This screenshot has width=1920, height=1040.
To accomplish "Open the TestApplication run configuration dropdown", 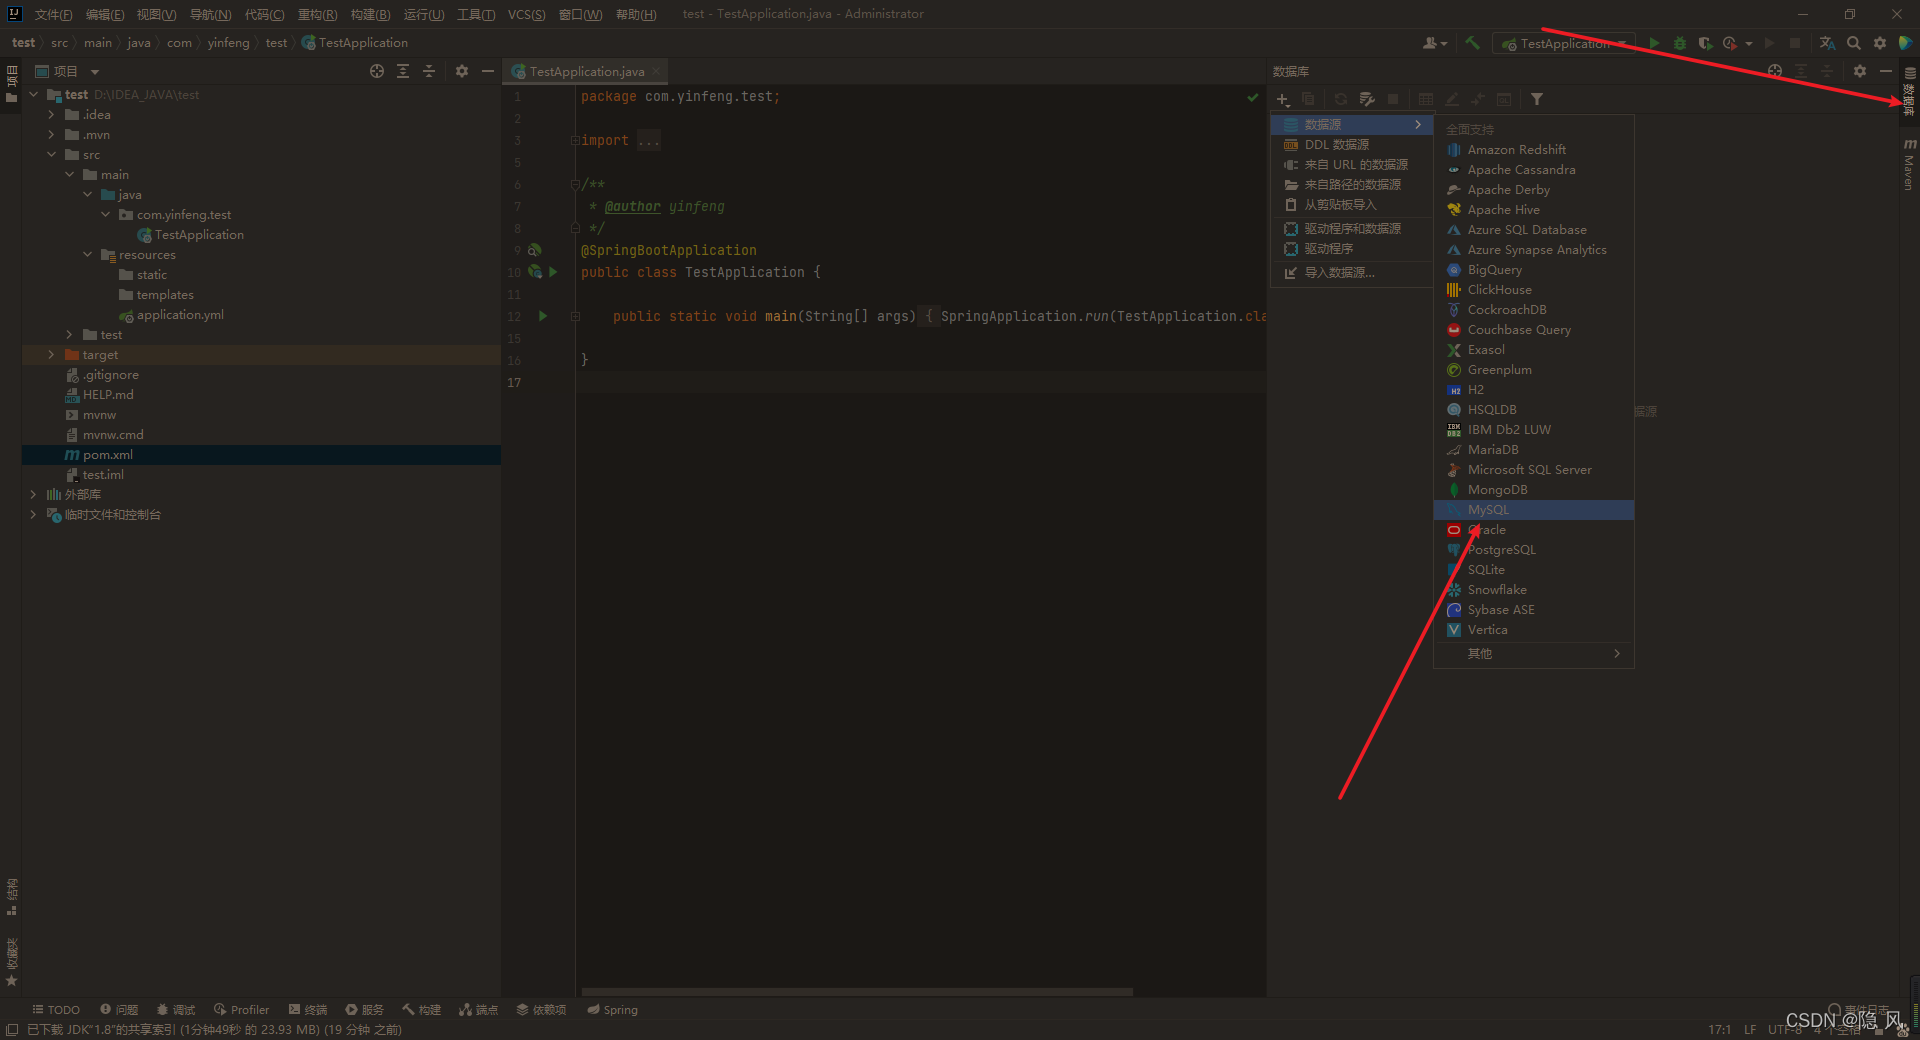I will tap(1565, 43).
